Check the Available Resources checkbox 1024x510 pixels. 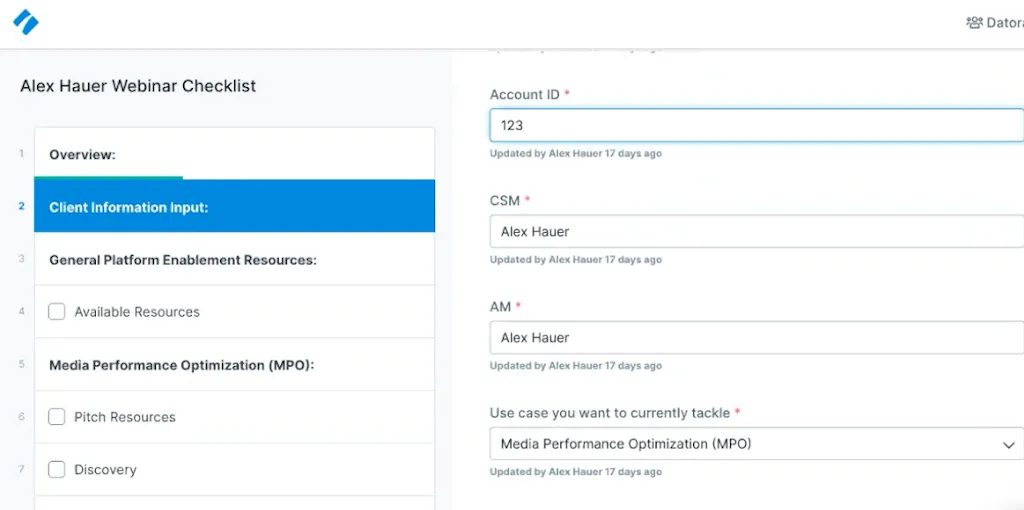(x=57, y=311)
